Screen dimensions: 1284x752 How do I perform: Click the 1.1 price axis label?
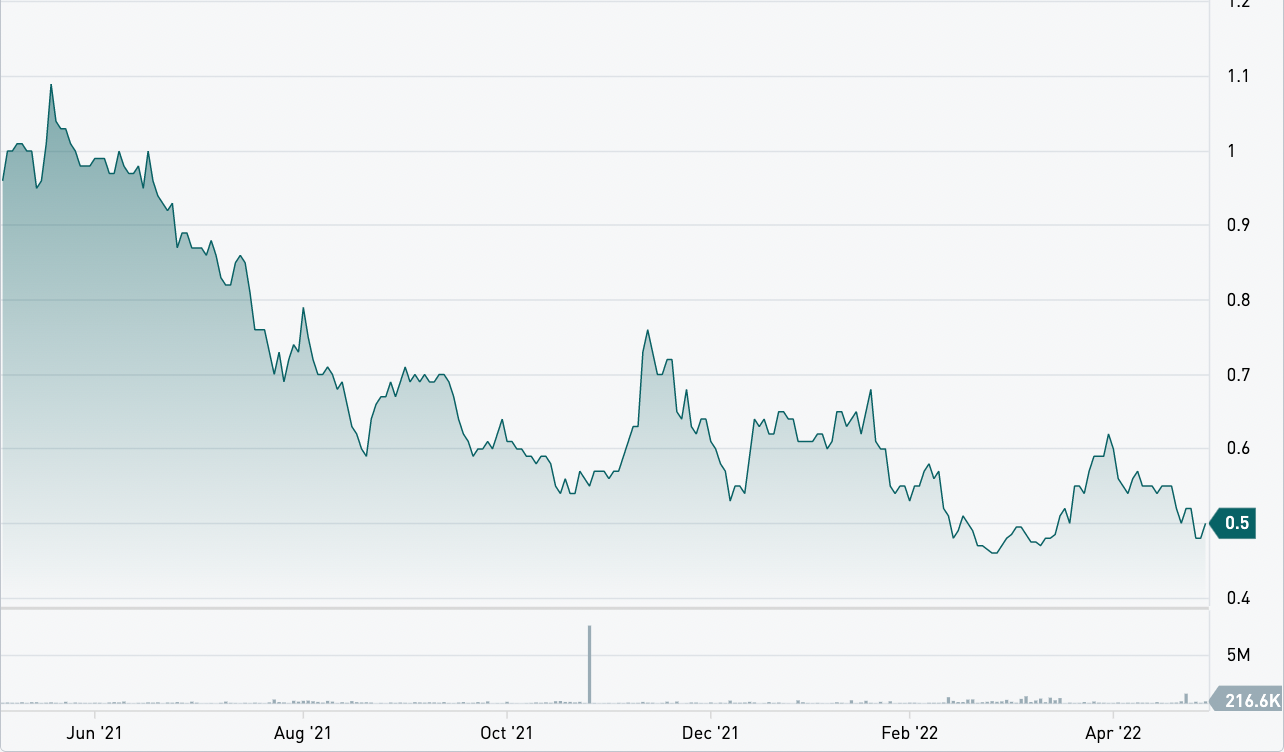[1238, 76]
